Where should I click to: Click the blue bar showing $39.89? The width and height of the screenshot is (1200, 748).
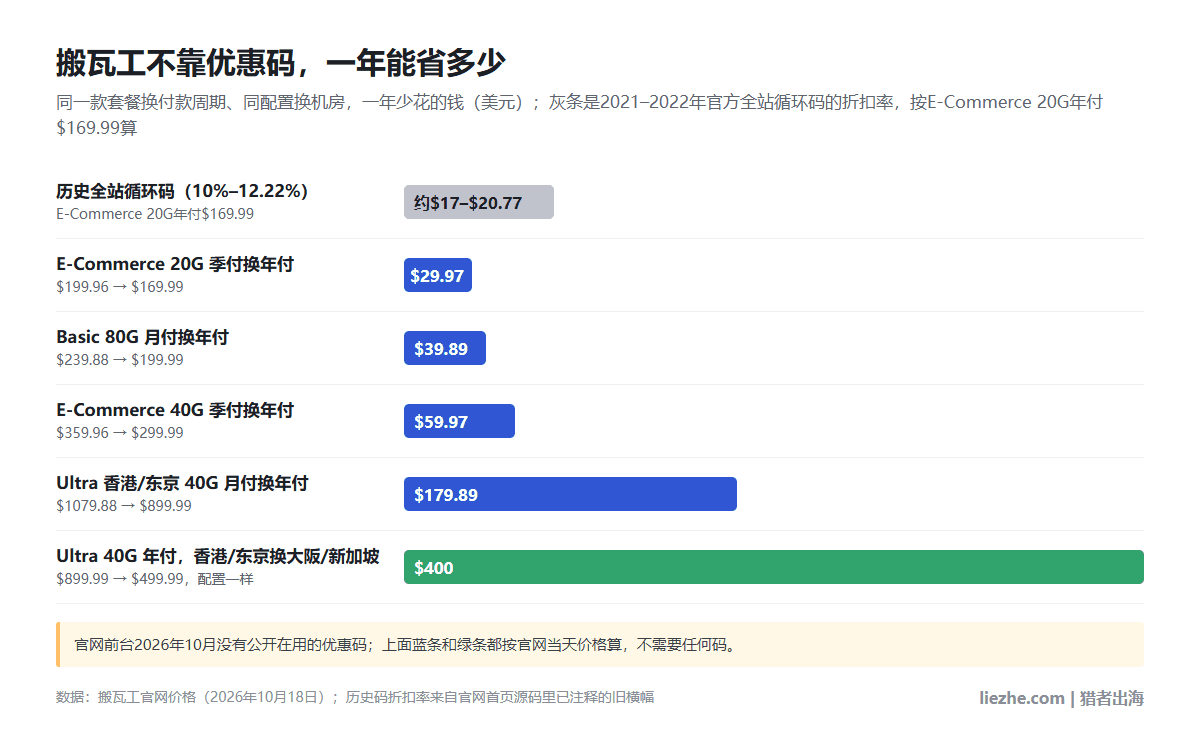click(x=445, y=348)
